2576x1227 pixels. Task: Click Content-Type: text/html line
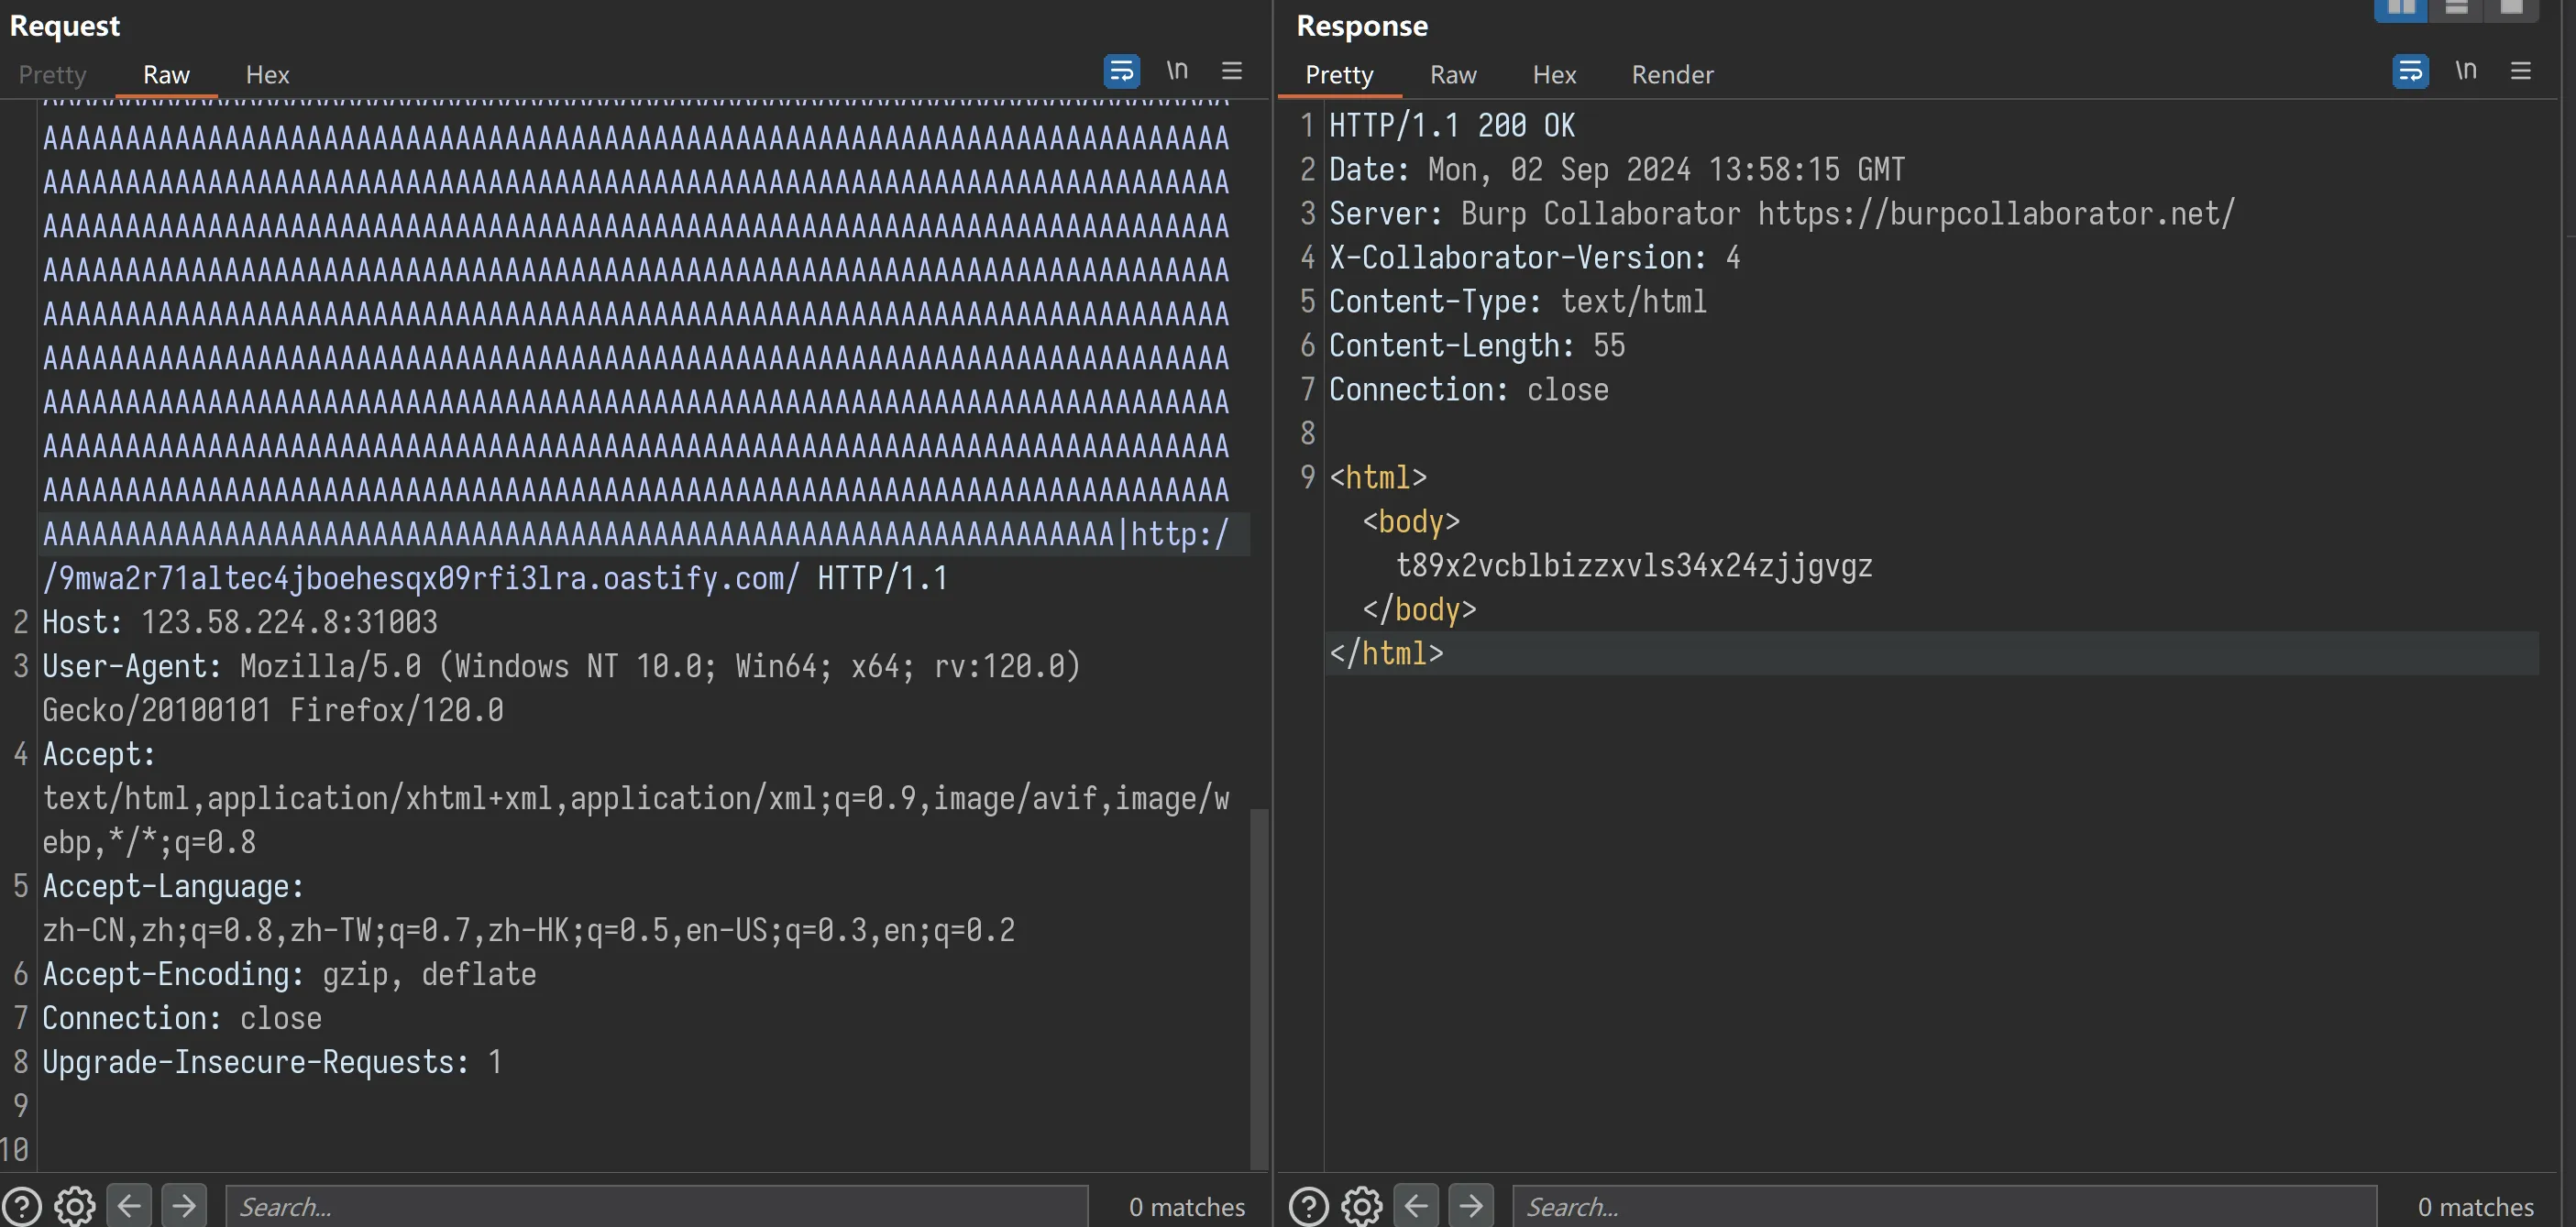pos(1517,301)
